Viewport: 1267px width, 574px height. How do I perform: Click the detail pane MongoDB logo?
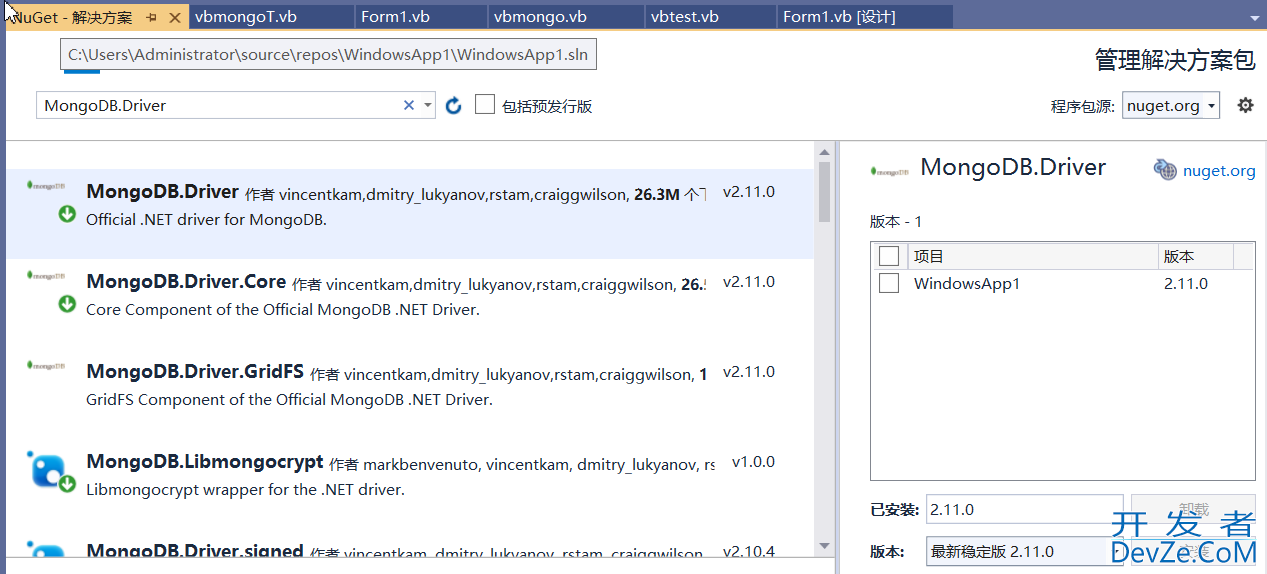pyautogui.click(x=890, y=171)
